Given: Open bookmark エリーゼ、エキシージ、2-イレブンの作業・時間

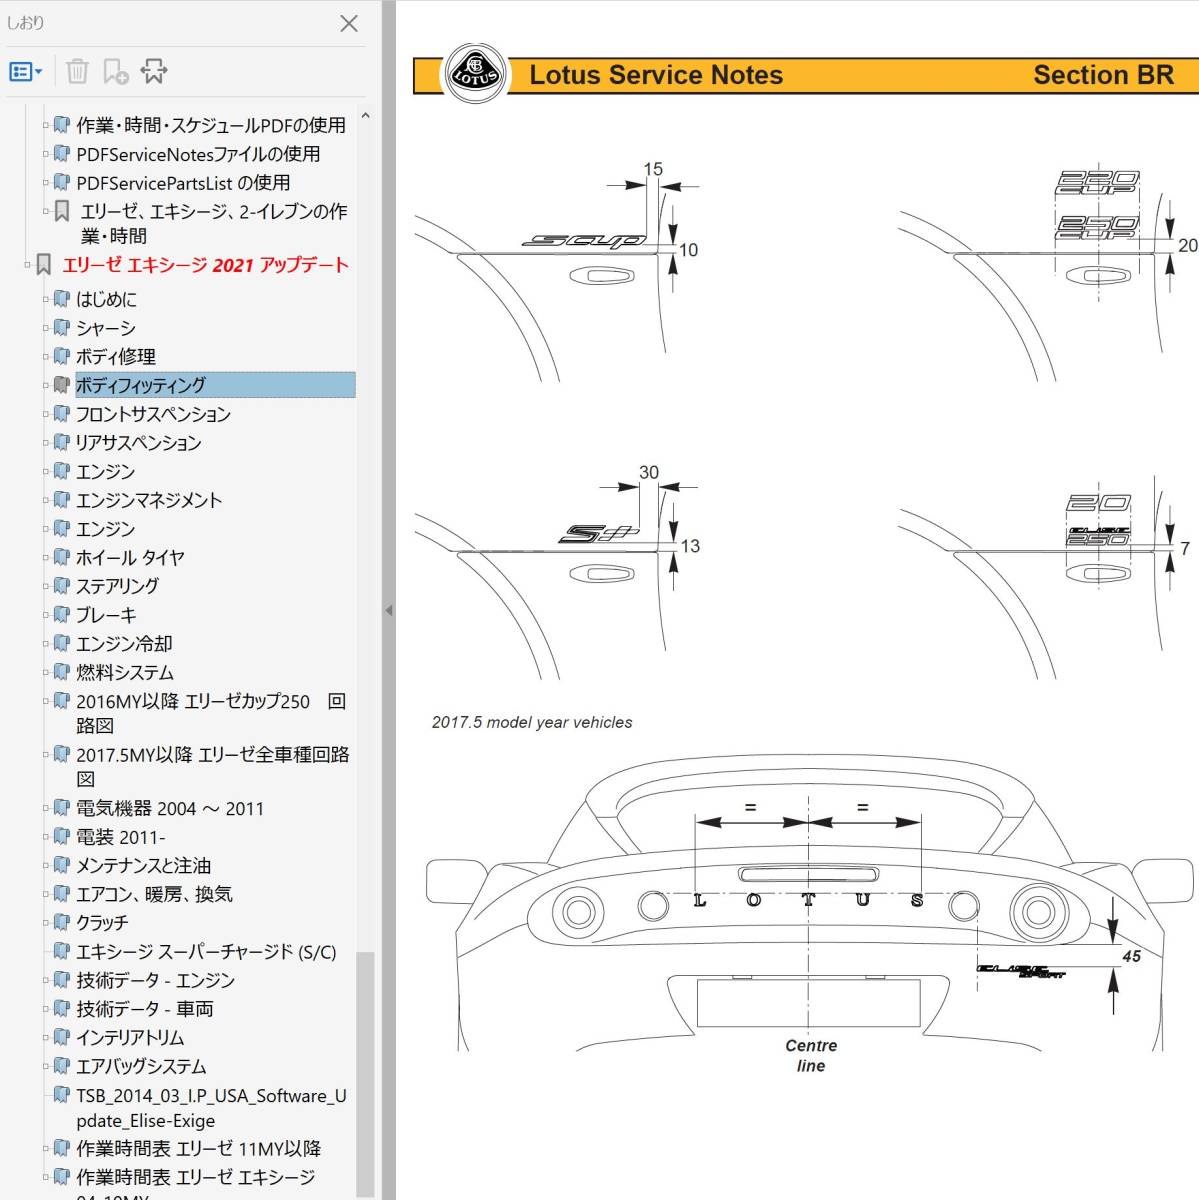Looking at the screenshot, I should [214, 224].
